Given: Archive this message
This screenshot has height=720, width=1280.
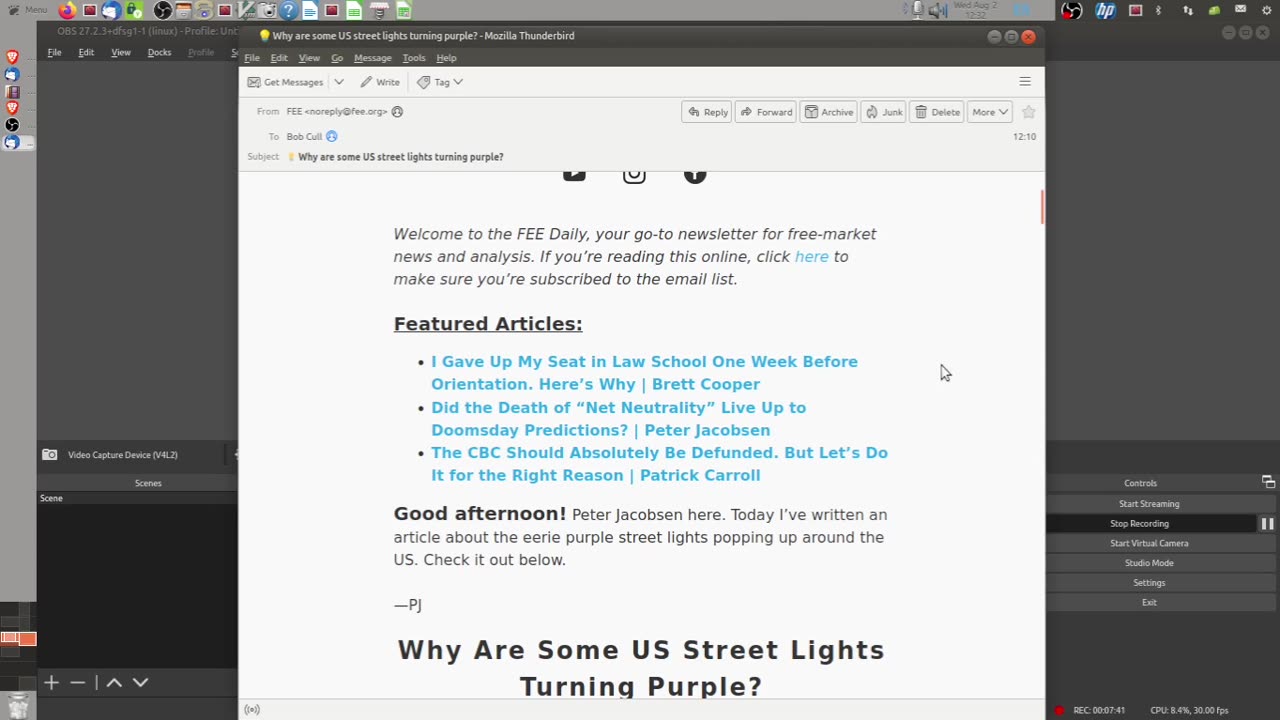Looking at the screenshot, I should click(x=829, y=112).
